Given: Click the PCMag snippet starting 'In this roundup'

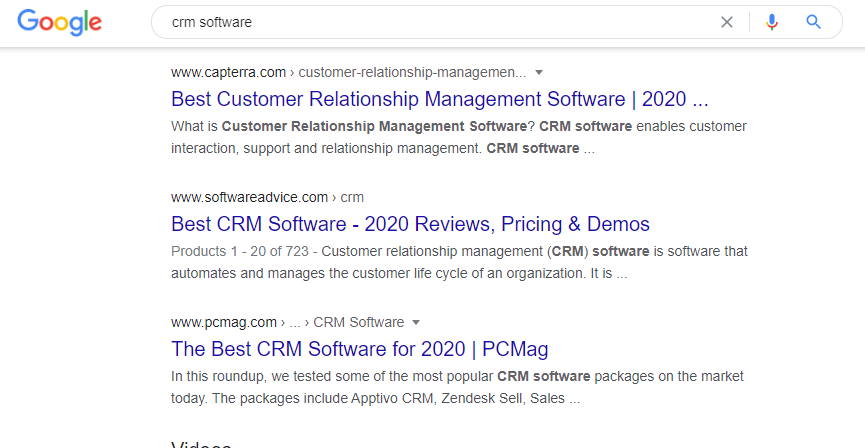Looking at the screenshot, I should [x=457, y=387].
